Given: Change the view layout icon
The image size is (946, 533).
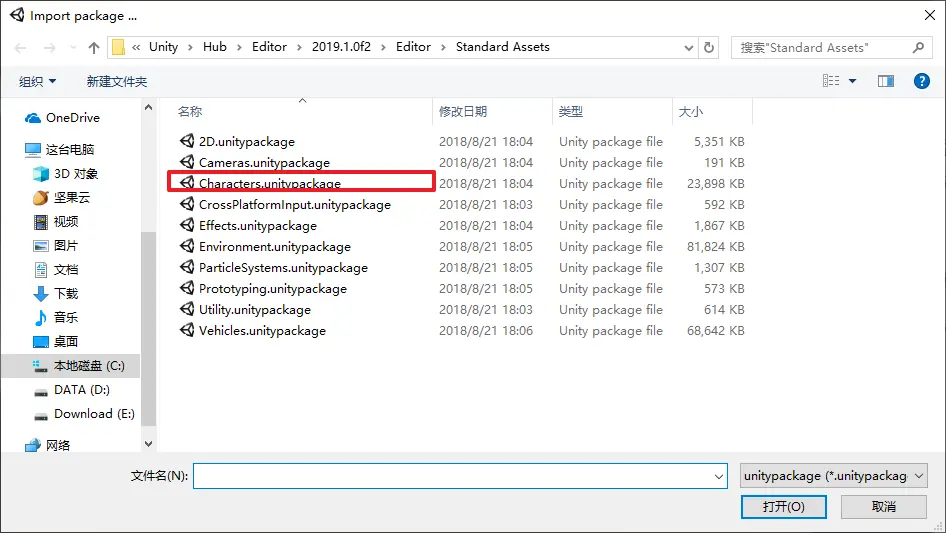Looking at the screenshot, I should click(x=831, y=81).
